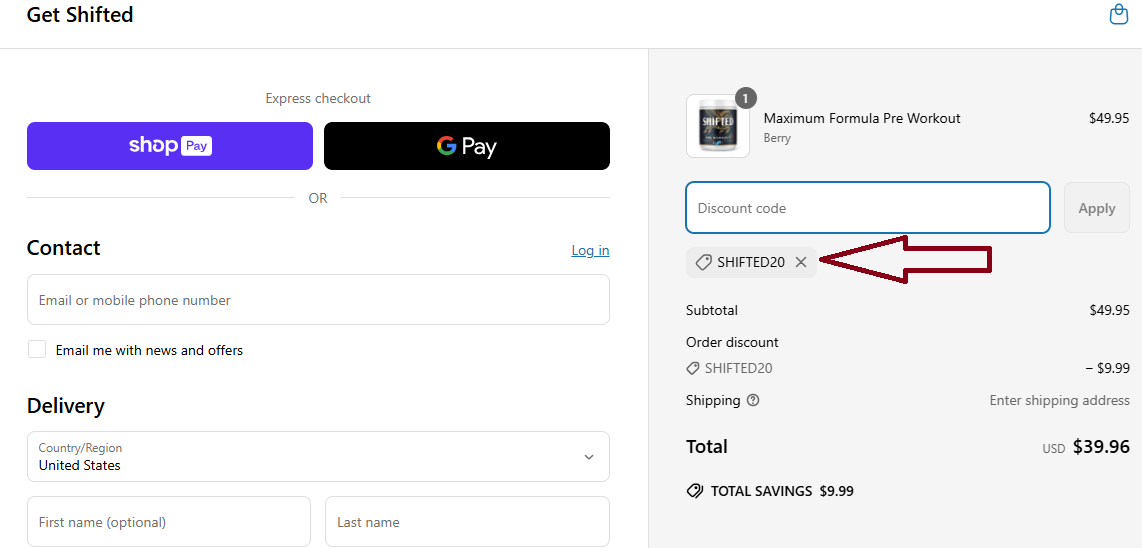Viewport: 1142px width, 548px height.
Task: Click the First name (optional) field
Action: pyautogui.click(x=169, y=522)
